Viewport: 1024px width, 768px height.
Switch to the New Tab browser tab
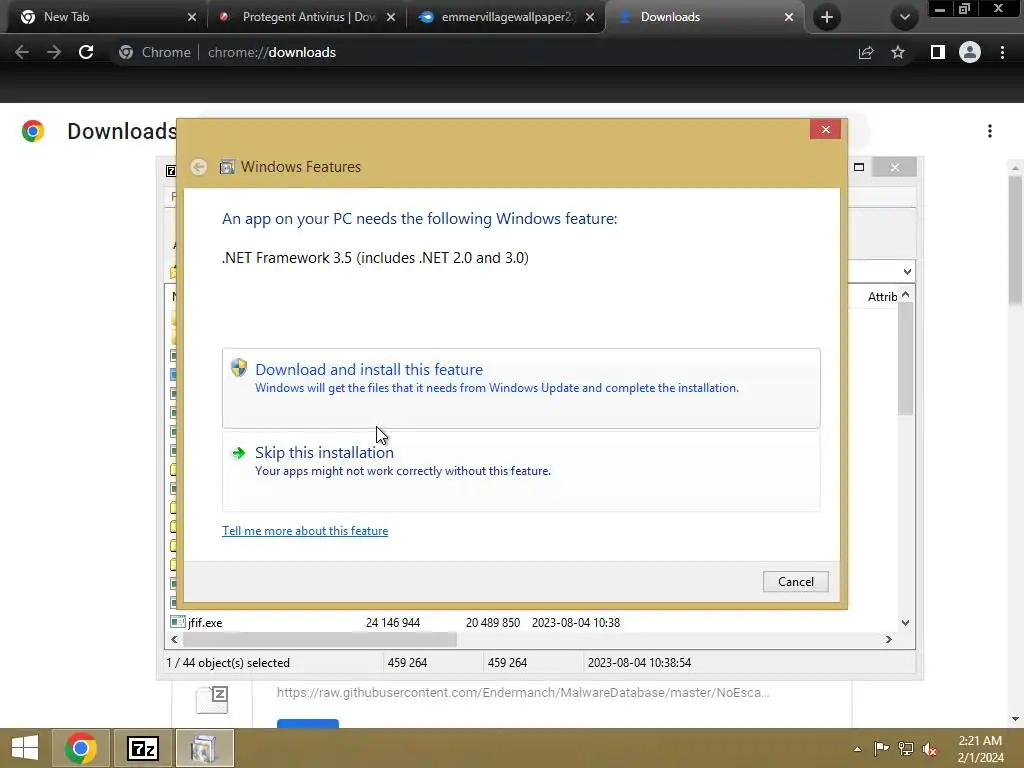[x=109, y=17]
